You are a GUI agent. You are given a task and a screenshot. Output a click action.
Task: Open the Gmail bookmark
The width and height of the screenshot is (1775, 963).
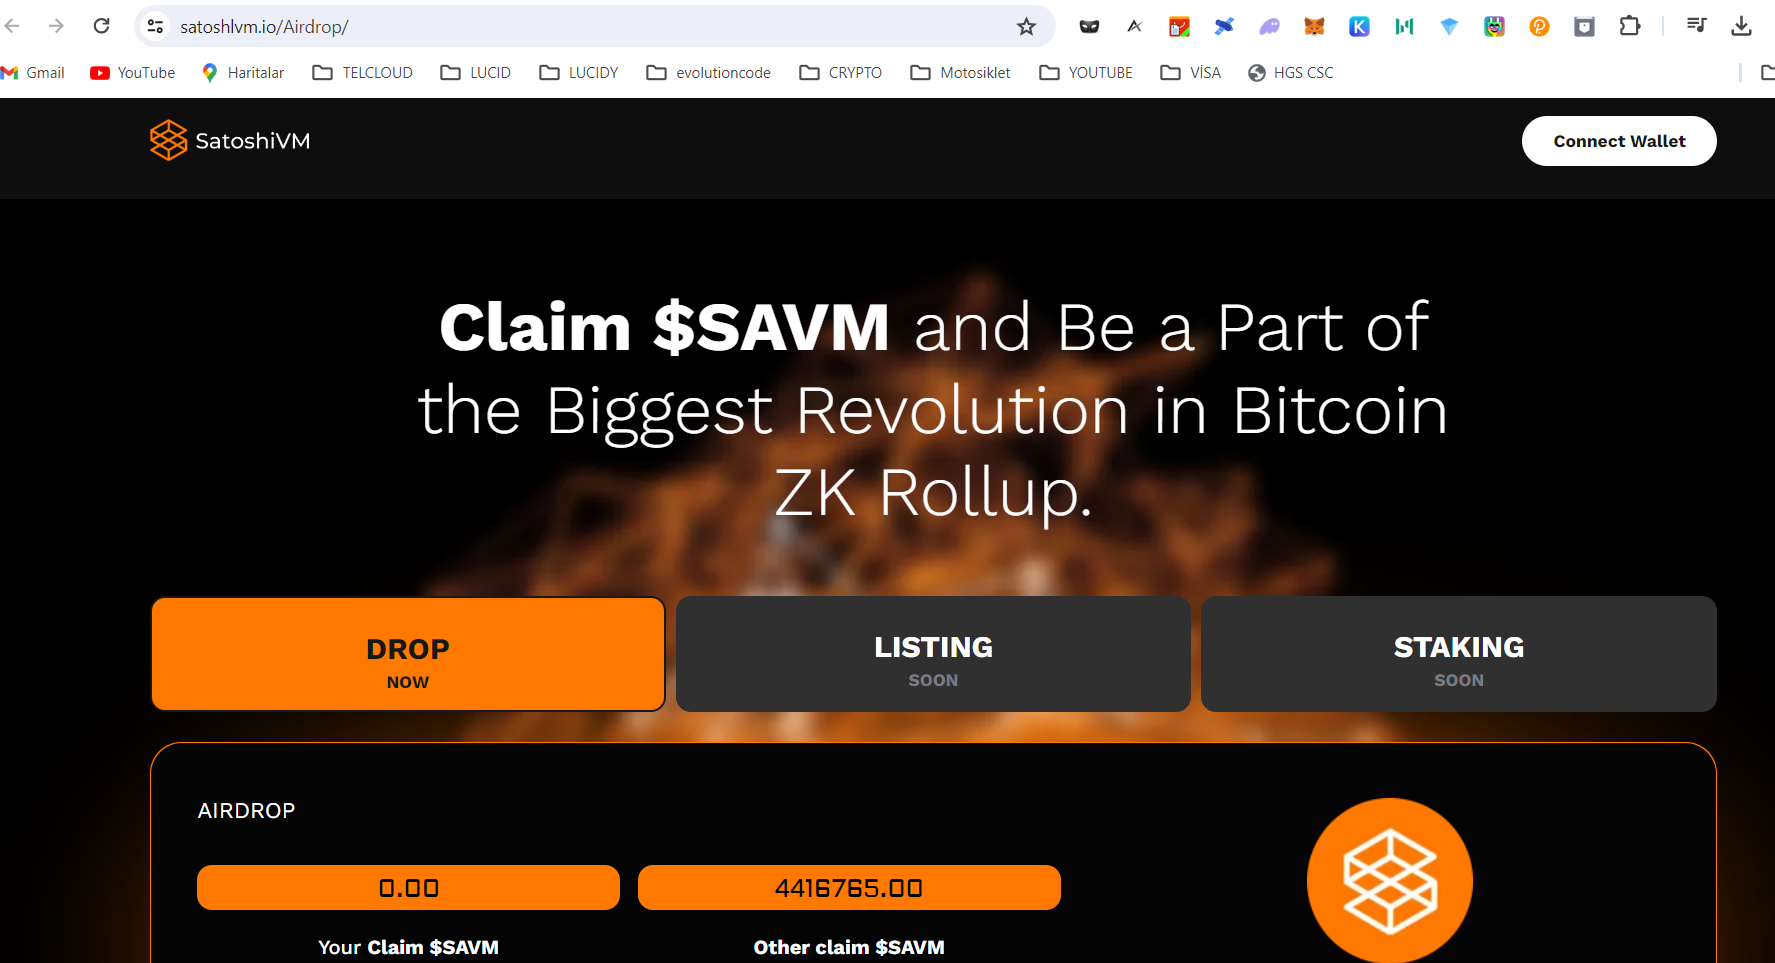pos(33,73)
